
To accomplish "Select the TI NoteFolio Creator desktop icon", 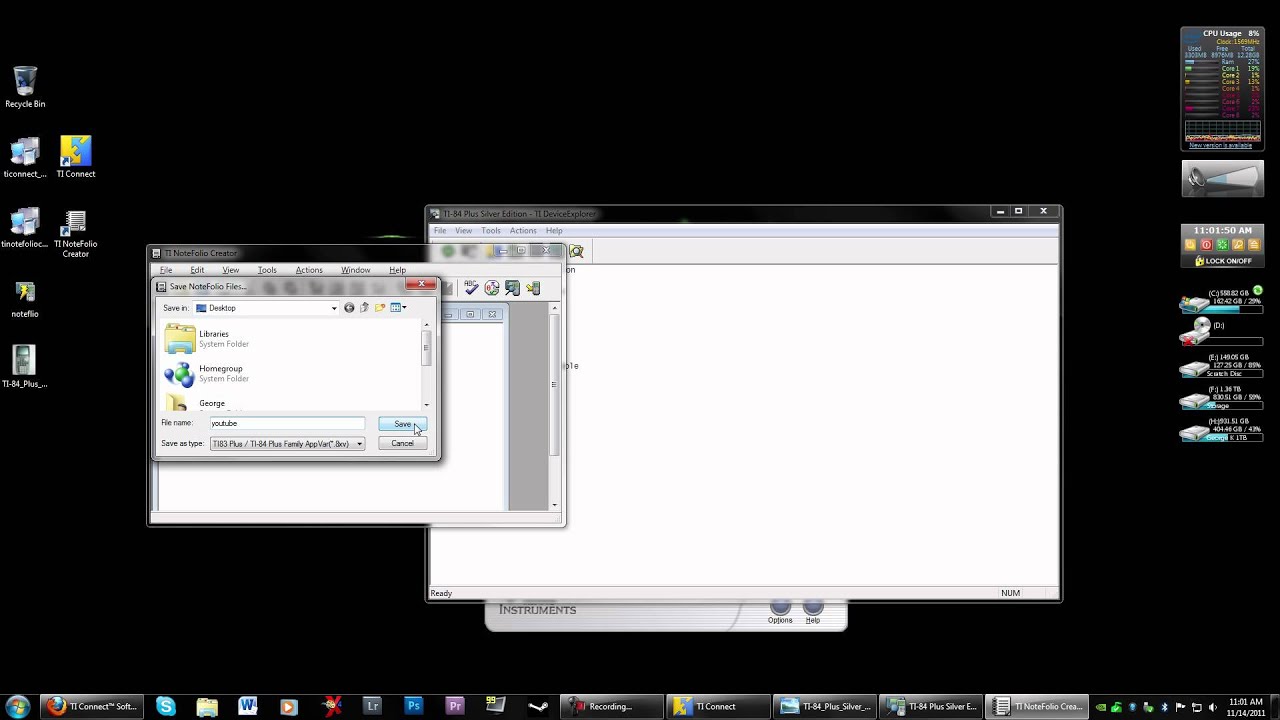I will tap(75, 233).
